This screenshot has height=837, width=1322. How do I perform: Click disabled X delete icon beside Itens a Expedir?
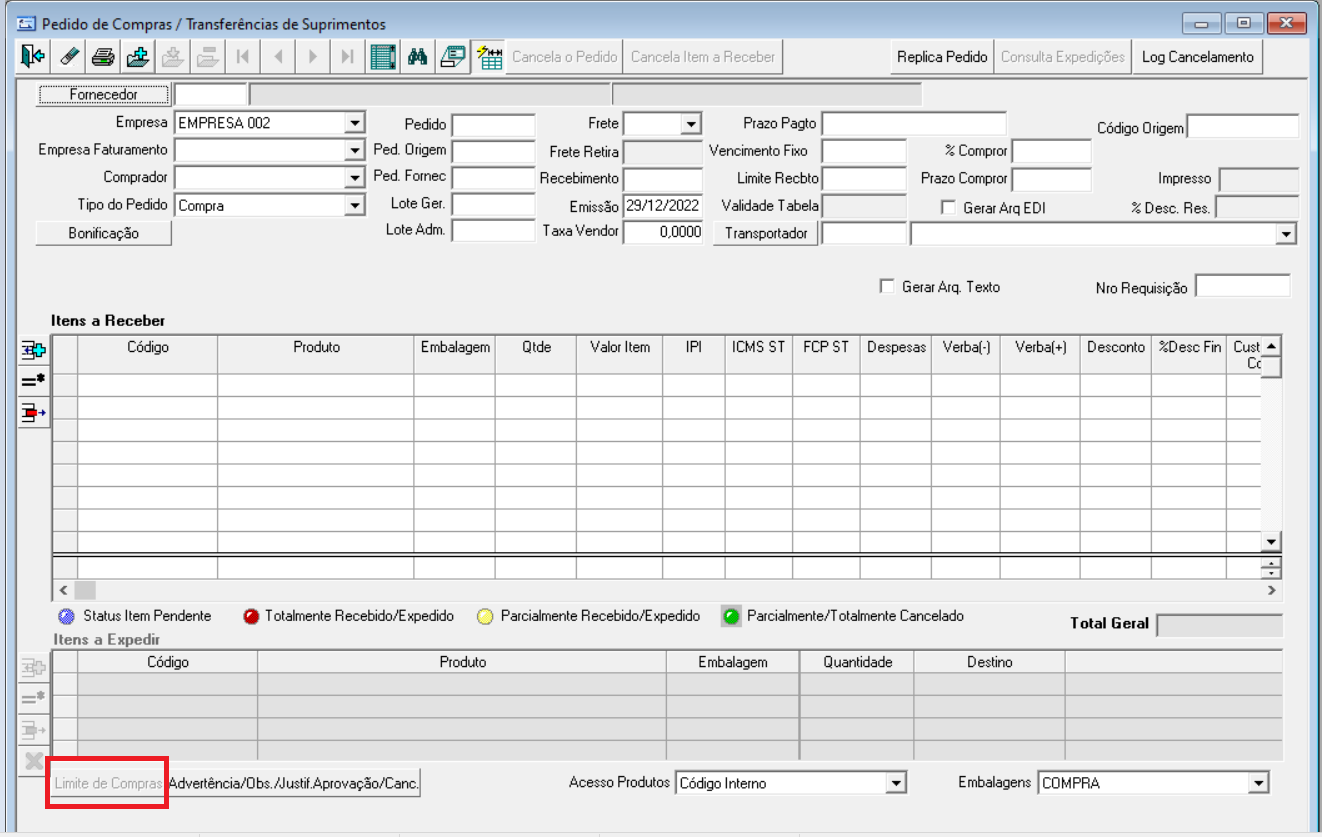(x=34, y=760)
